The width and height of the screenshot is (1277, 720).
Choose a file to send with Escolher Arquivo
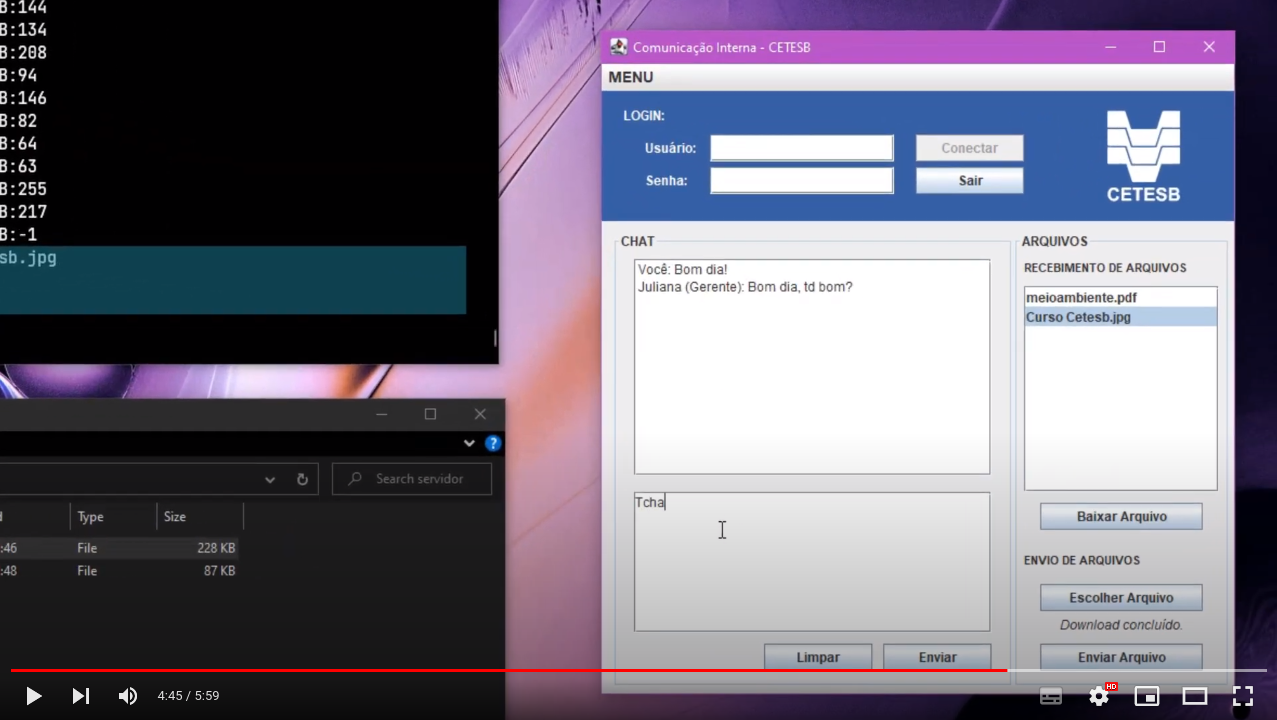1120,597
